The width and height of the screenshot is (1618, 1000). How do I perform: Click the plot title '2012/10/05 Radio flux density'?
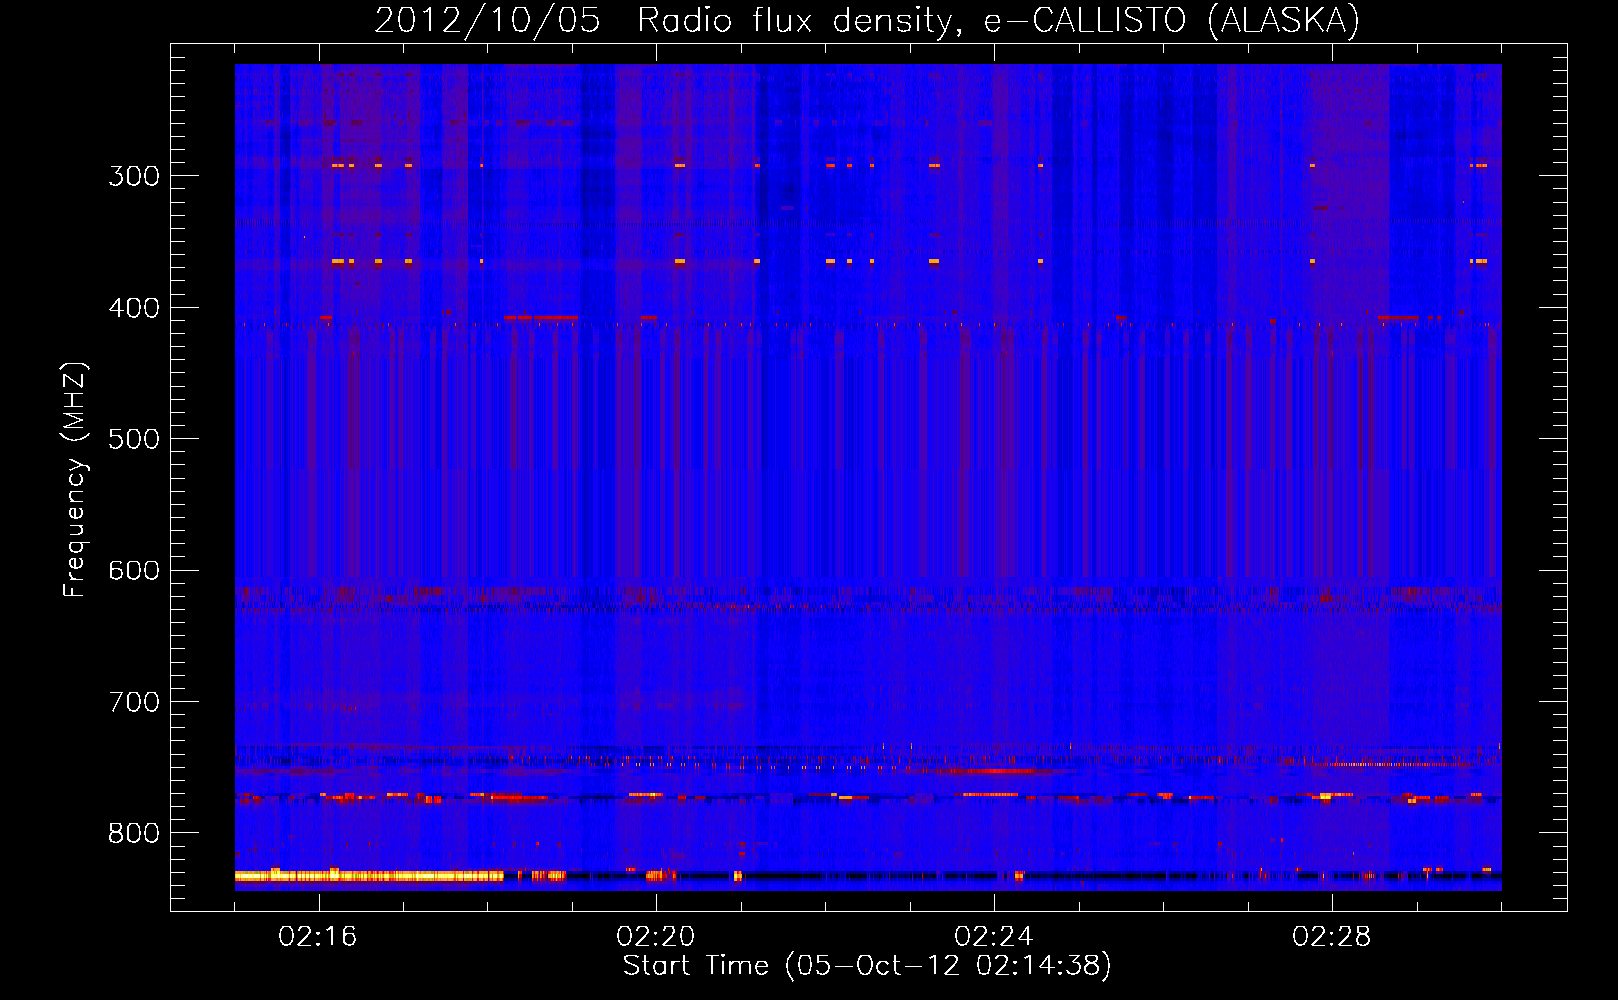[867, 21]
